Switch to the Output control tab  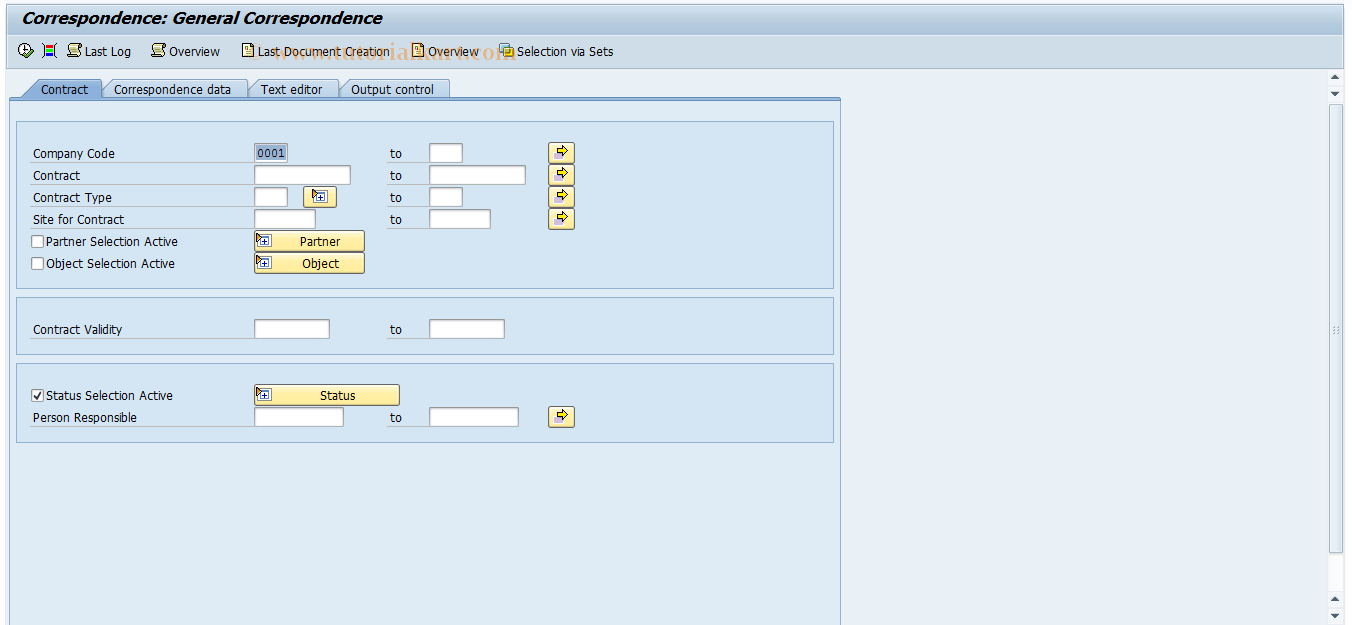coord(392,89)
